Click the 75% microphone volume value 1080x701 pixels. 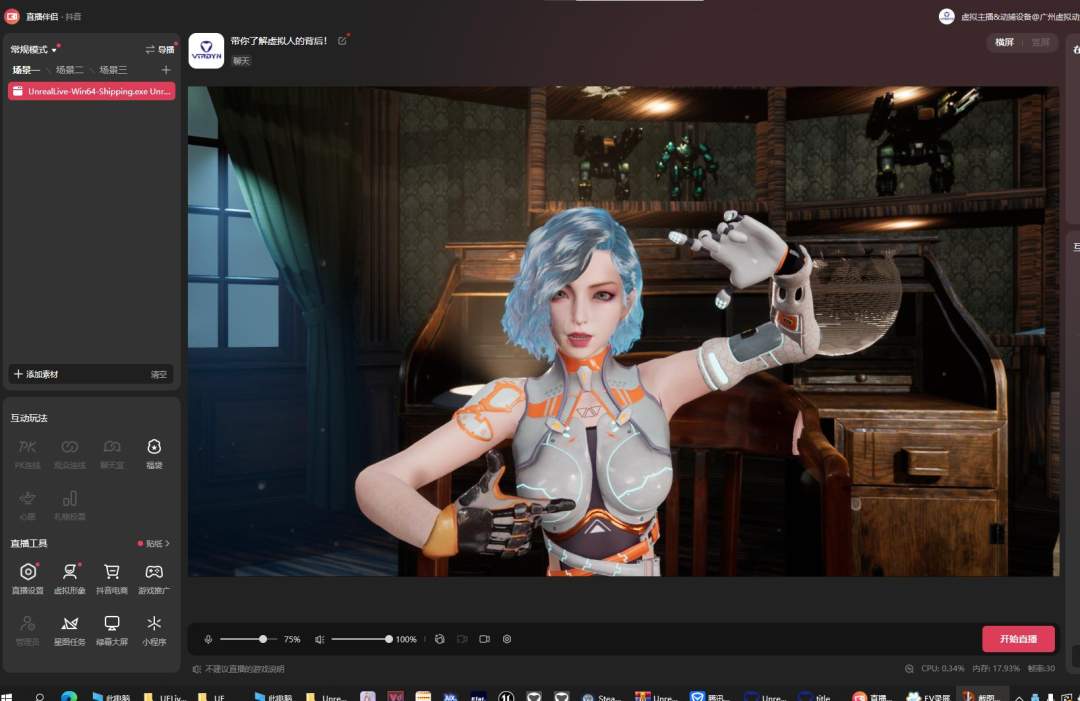coord(292,639)
